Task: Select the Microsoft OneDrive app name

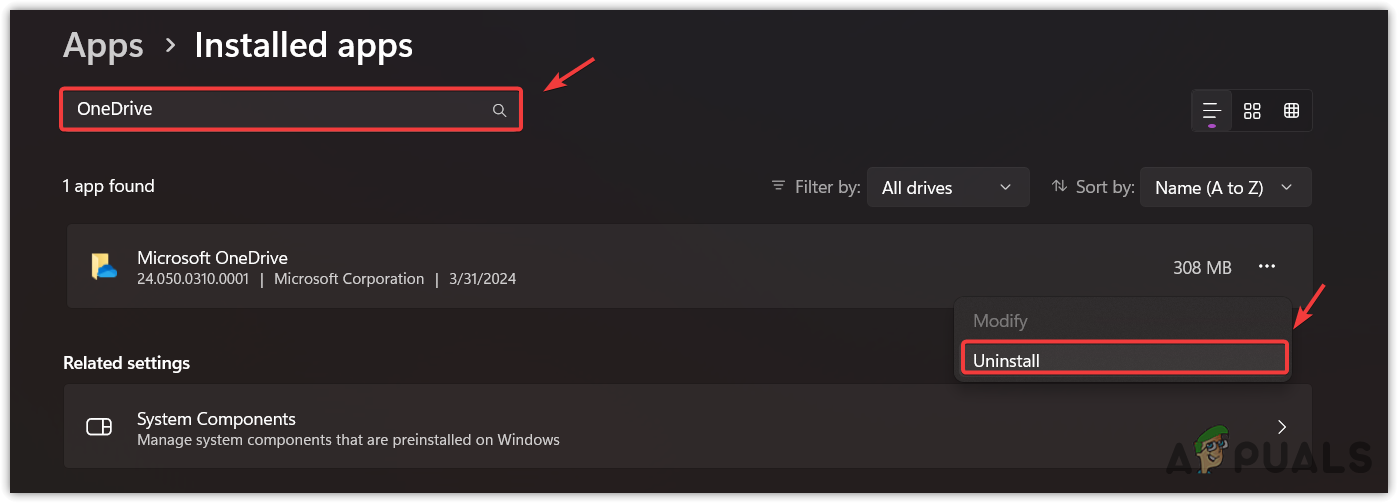Action: [212, 258]
